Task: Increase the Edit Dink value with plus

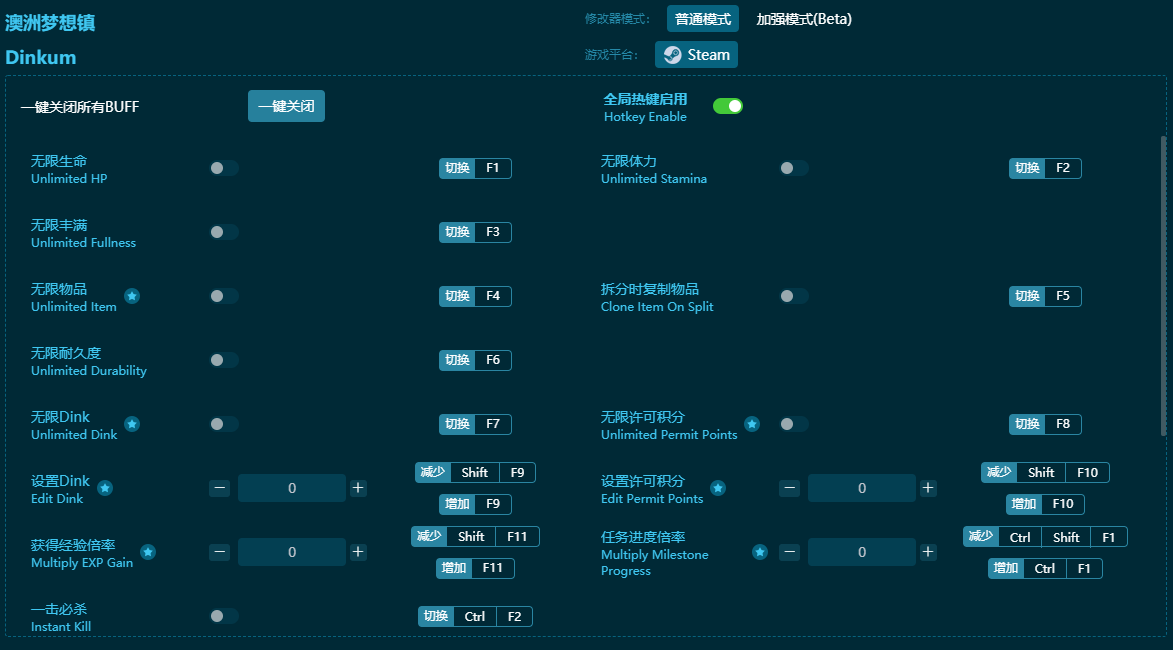Action: tap(358, 488)
